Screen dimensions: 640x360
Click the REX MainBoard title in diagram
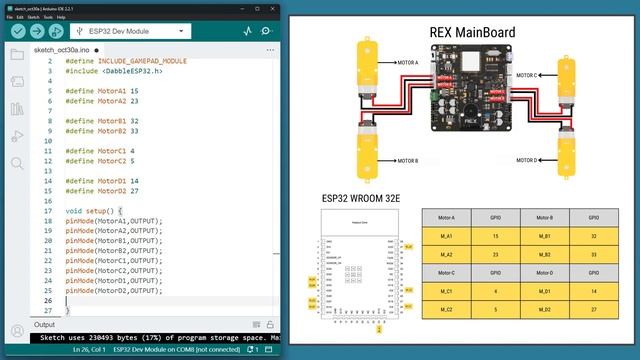(x=472, y=32)
